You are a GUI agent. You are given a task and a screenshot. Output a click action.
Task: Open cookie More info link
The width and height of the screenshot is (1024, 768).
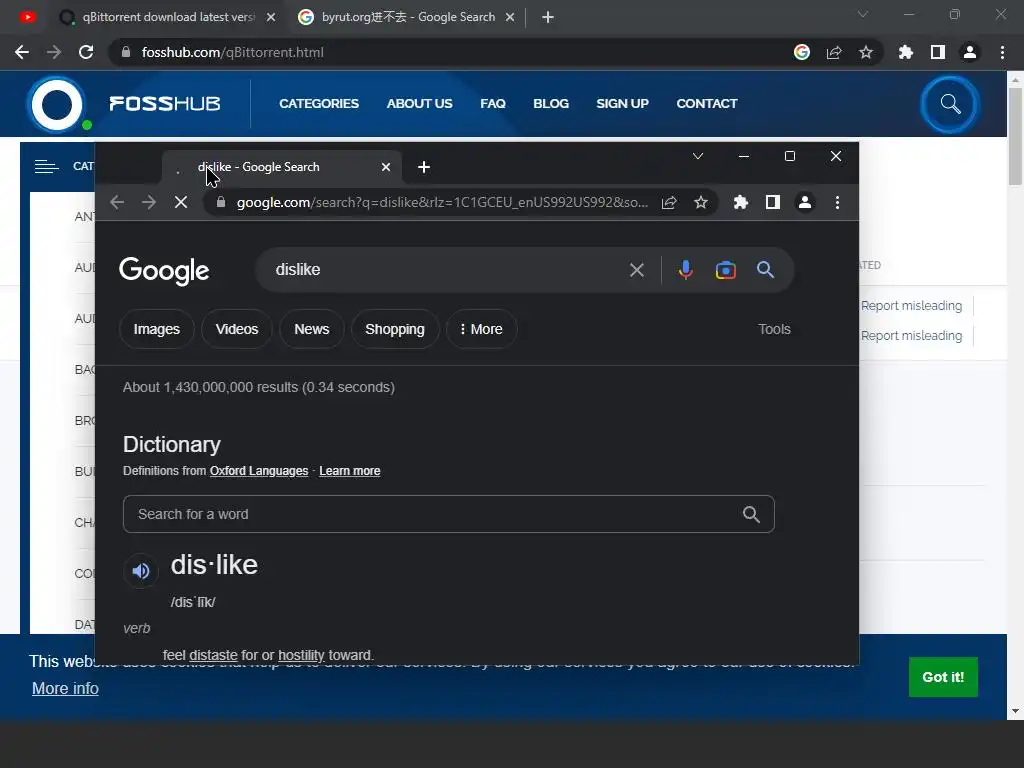[x=65, y=688]
